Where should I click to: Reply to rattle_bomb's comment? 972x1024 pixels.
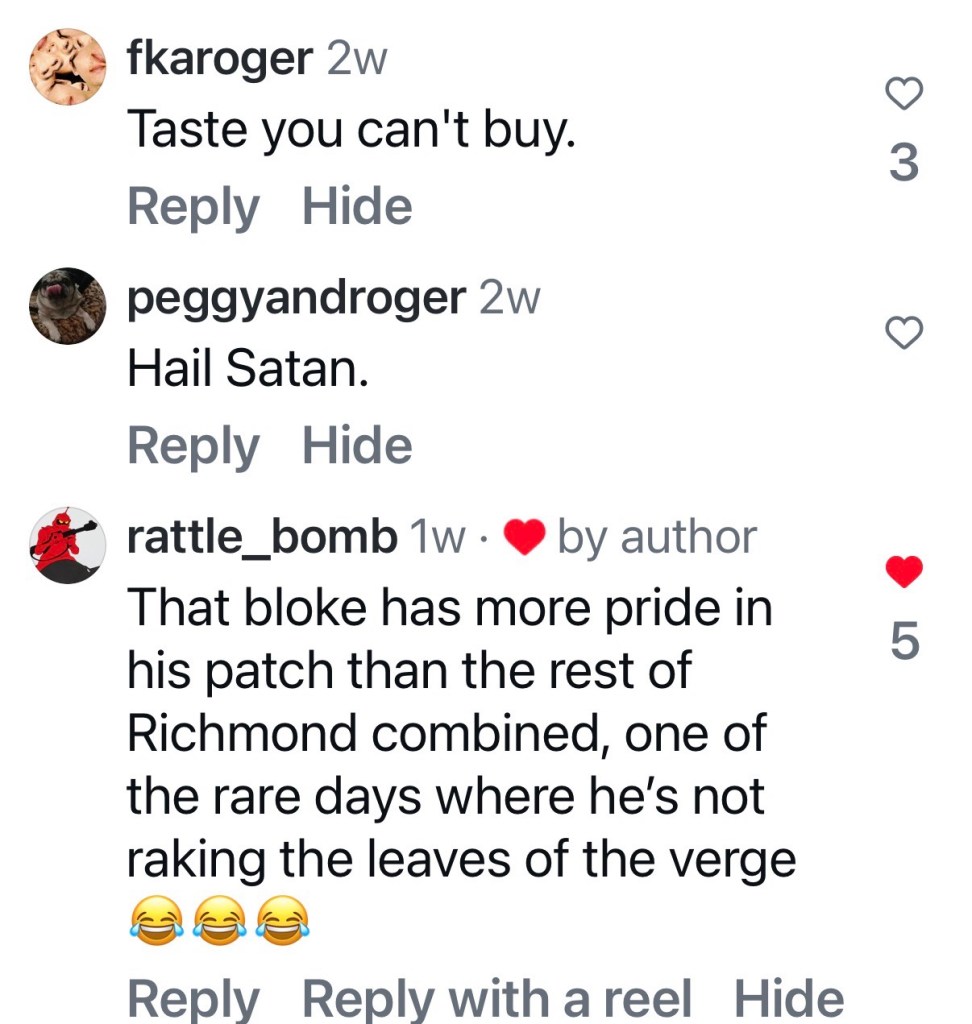(193, 999)
